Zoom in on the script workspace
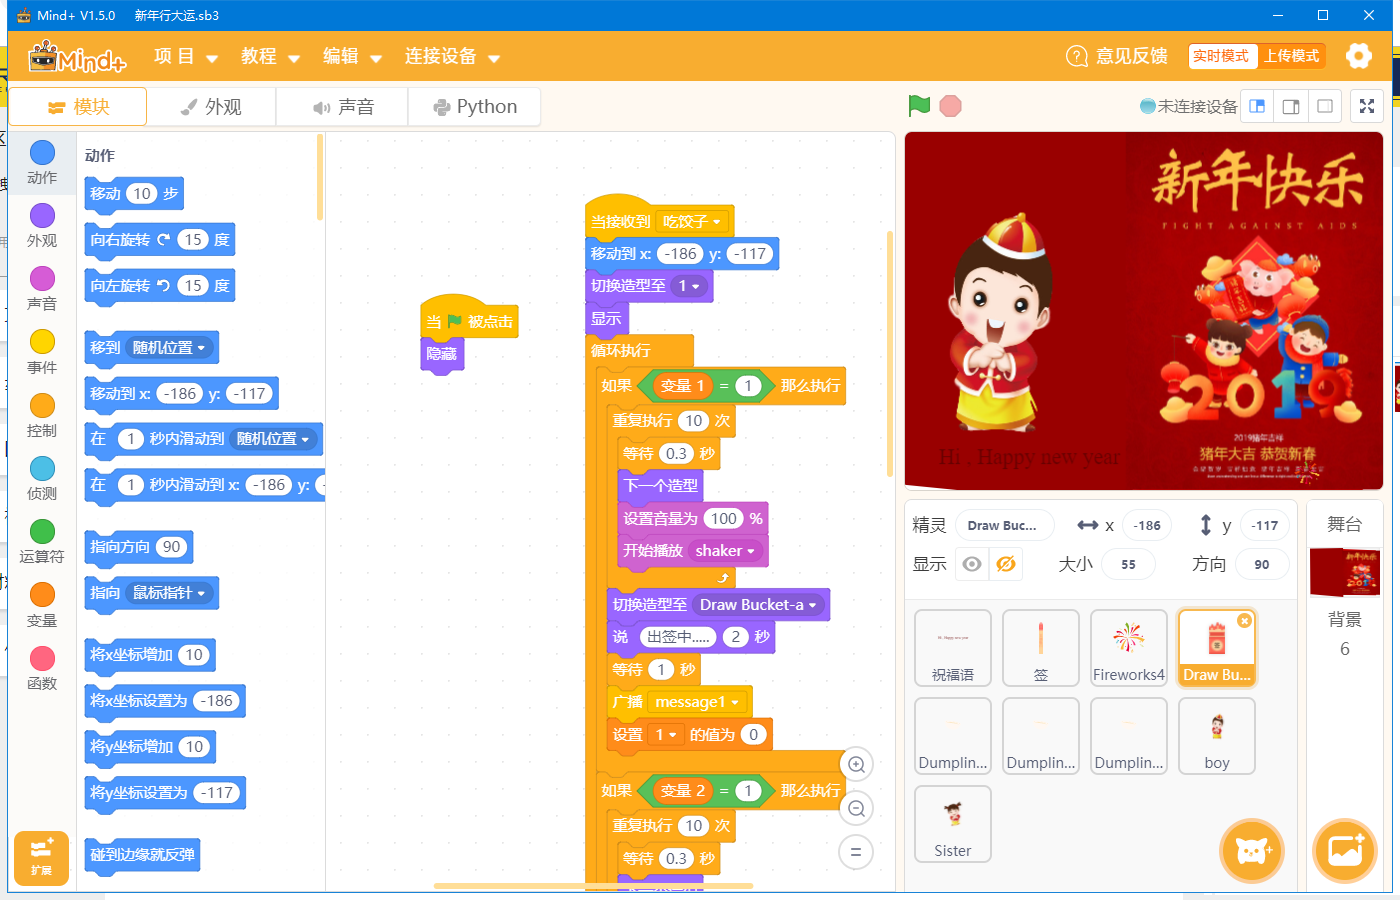The image size is (1400, 900). [x=856, y=765]
